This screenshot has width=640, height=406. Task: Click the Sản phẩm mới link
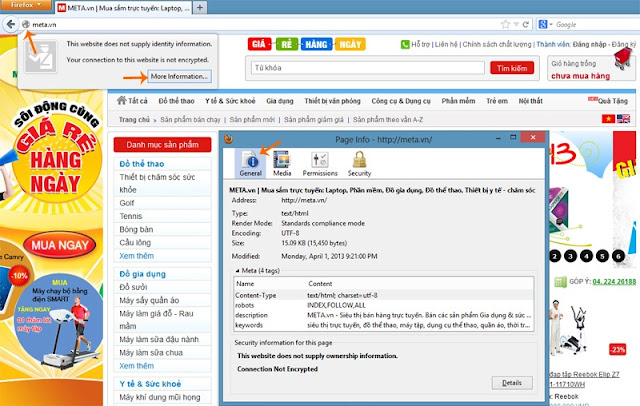(252, 120)
